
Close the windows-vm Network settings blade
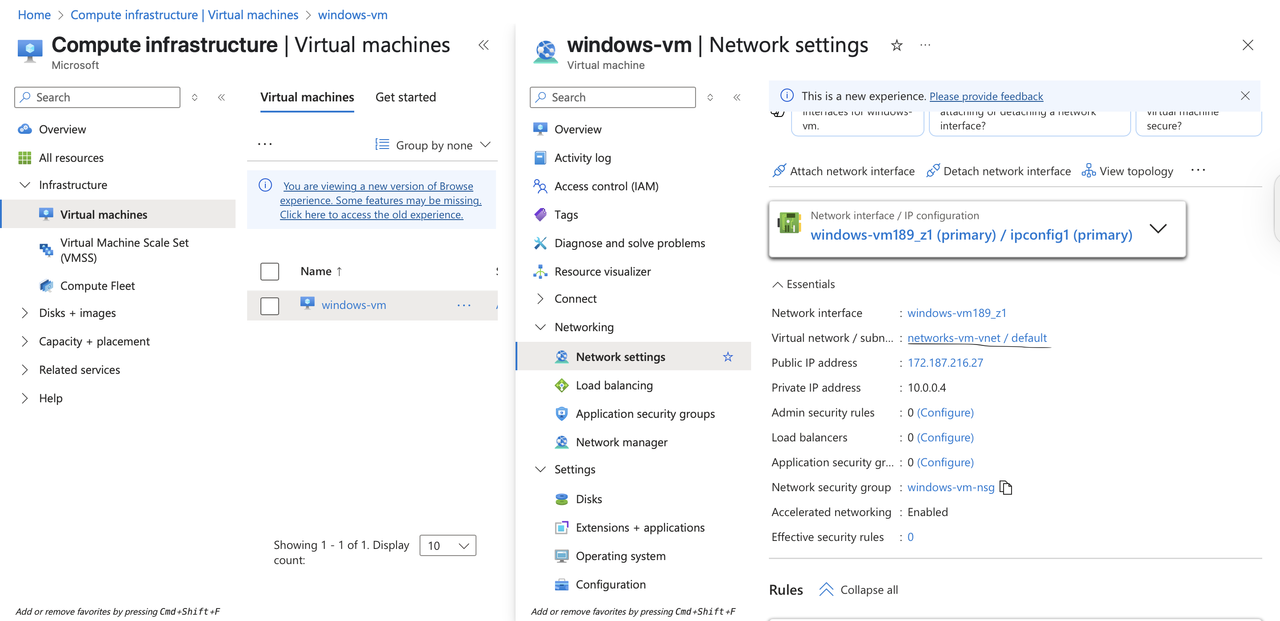tap(1247, 45)
